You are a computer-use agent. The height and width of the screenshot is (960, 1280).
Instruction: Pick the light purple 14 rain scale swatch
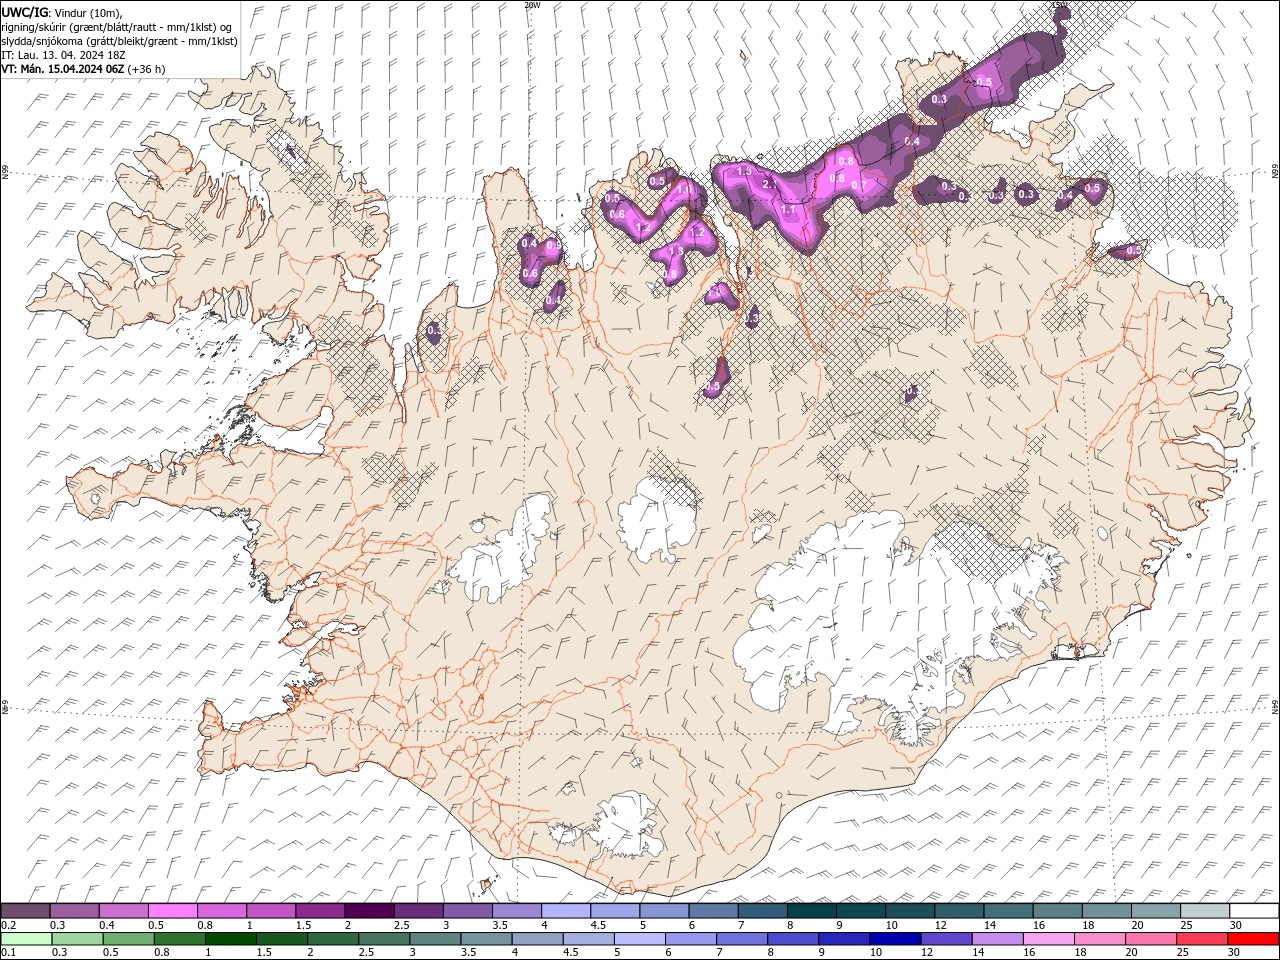(x=997, y=938)
